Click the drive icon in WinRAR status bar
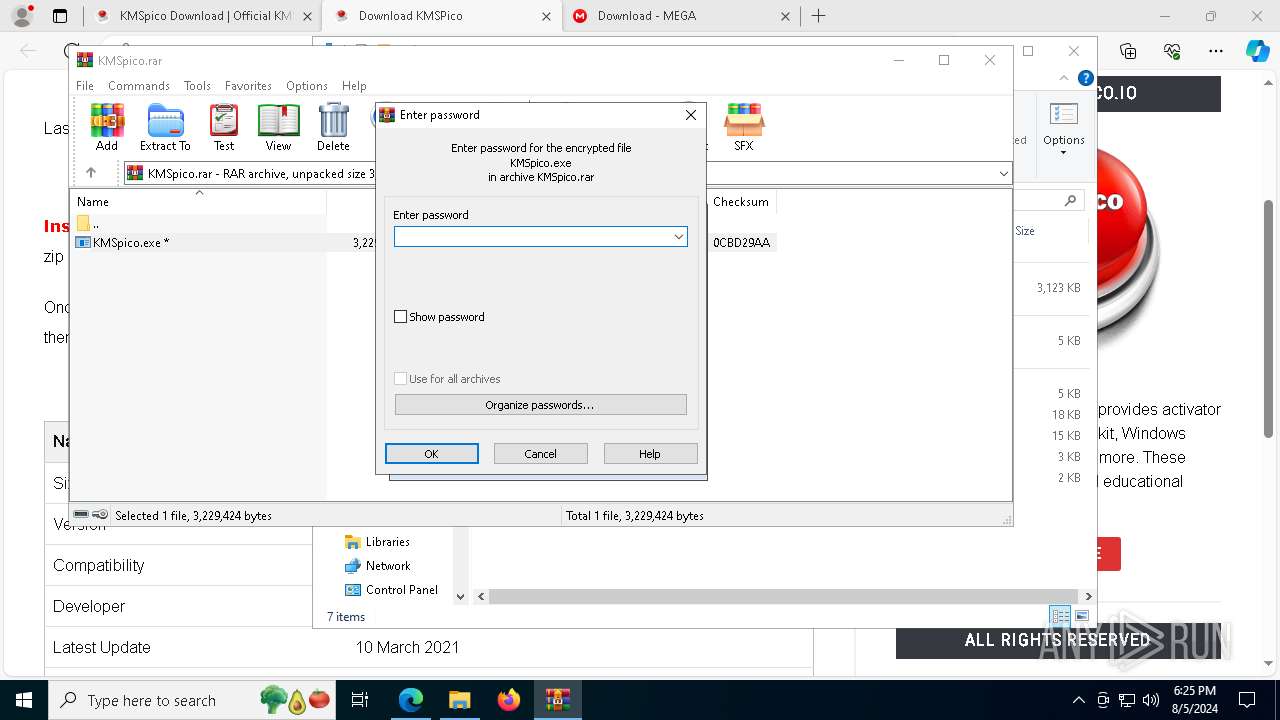This screenshot has width=1280, height=720. [x=81, y=515]
